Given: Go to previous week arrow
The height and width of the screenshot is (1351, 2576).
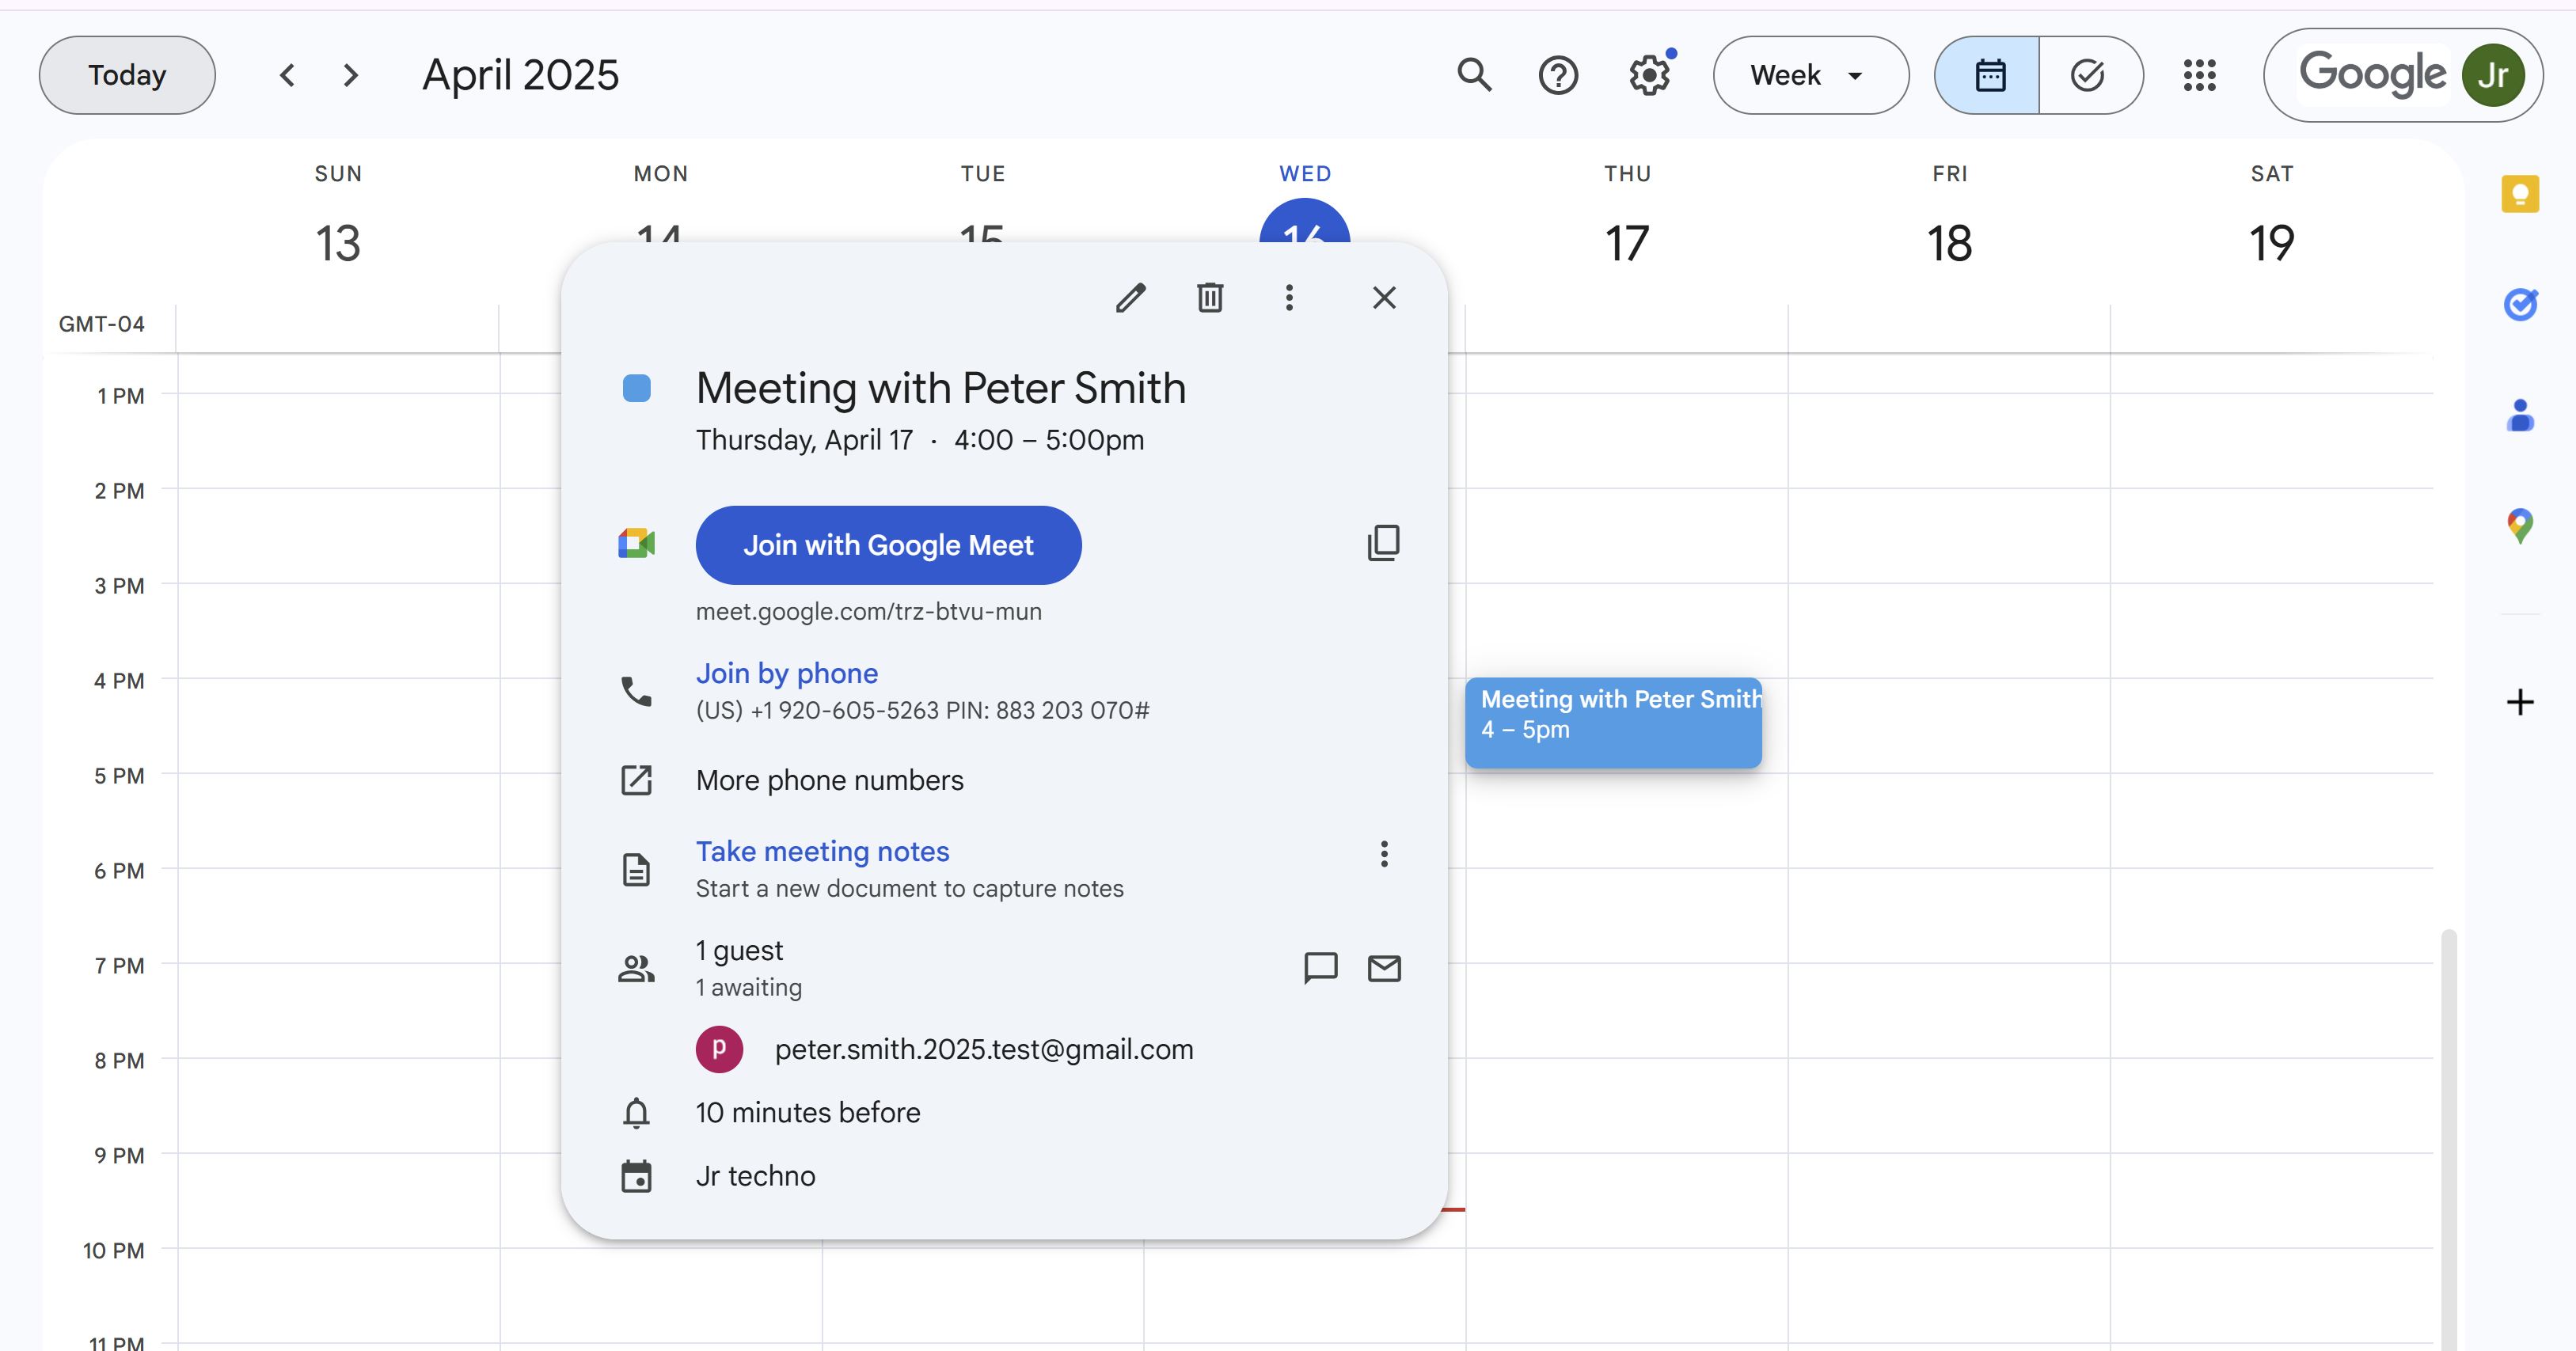Looking at the screenshot, I should [x=287, y=75].
